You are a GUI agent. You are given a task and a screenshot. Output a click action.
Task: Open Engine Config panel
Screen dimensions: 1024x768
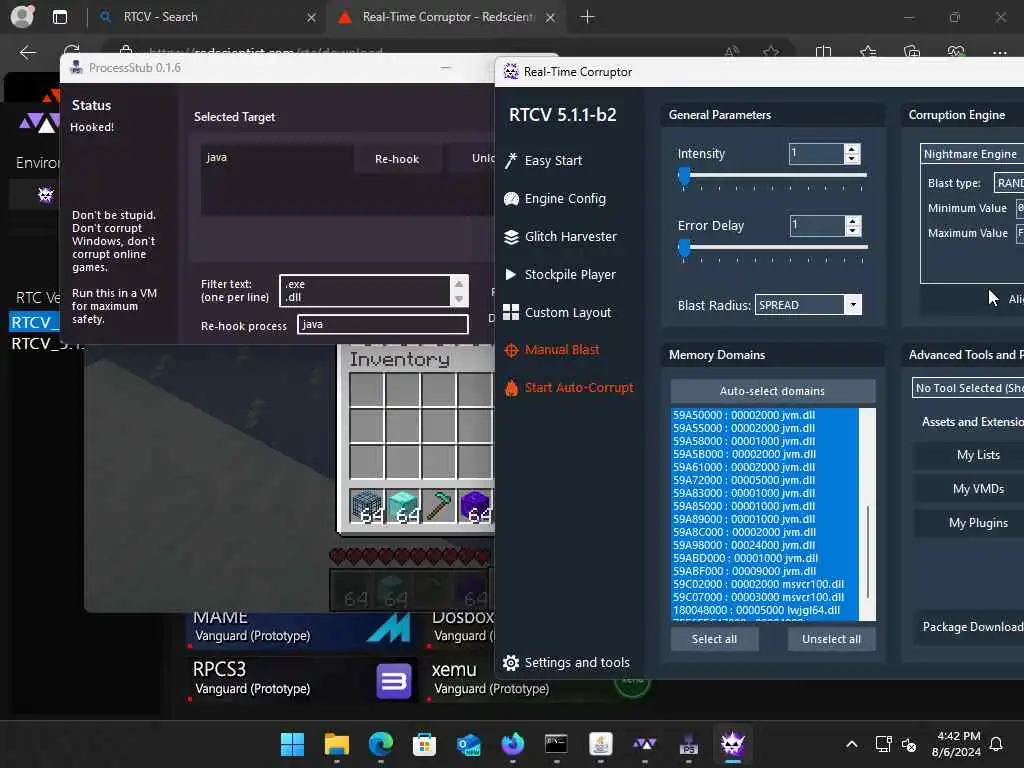(555, 199)
